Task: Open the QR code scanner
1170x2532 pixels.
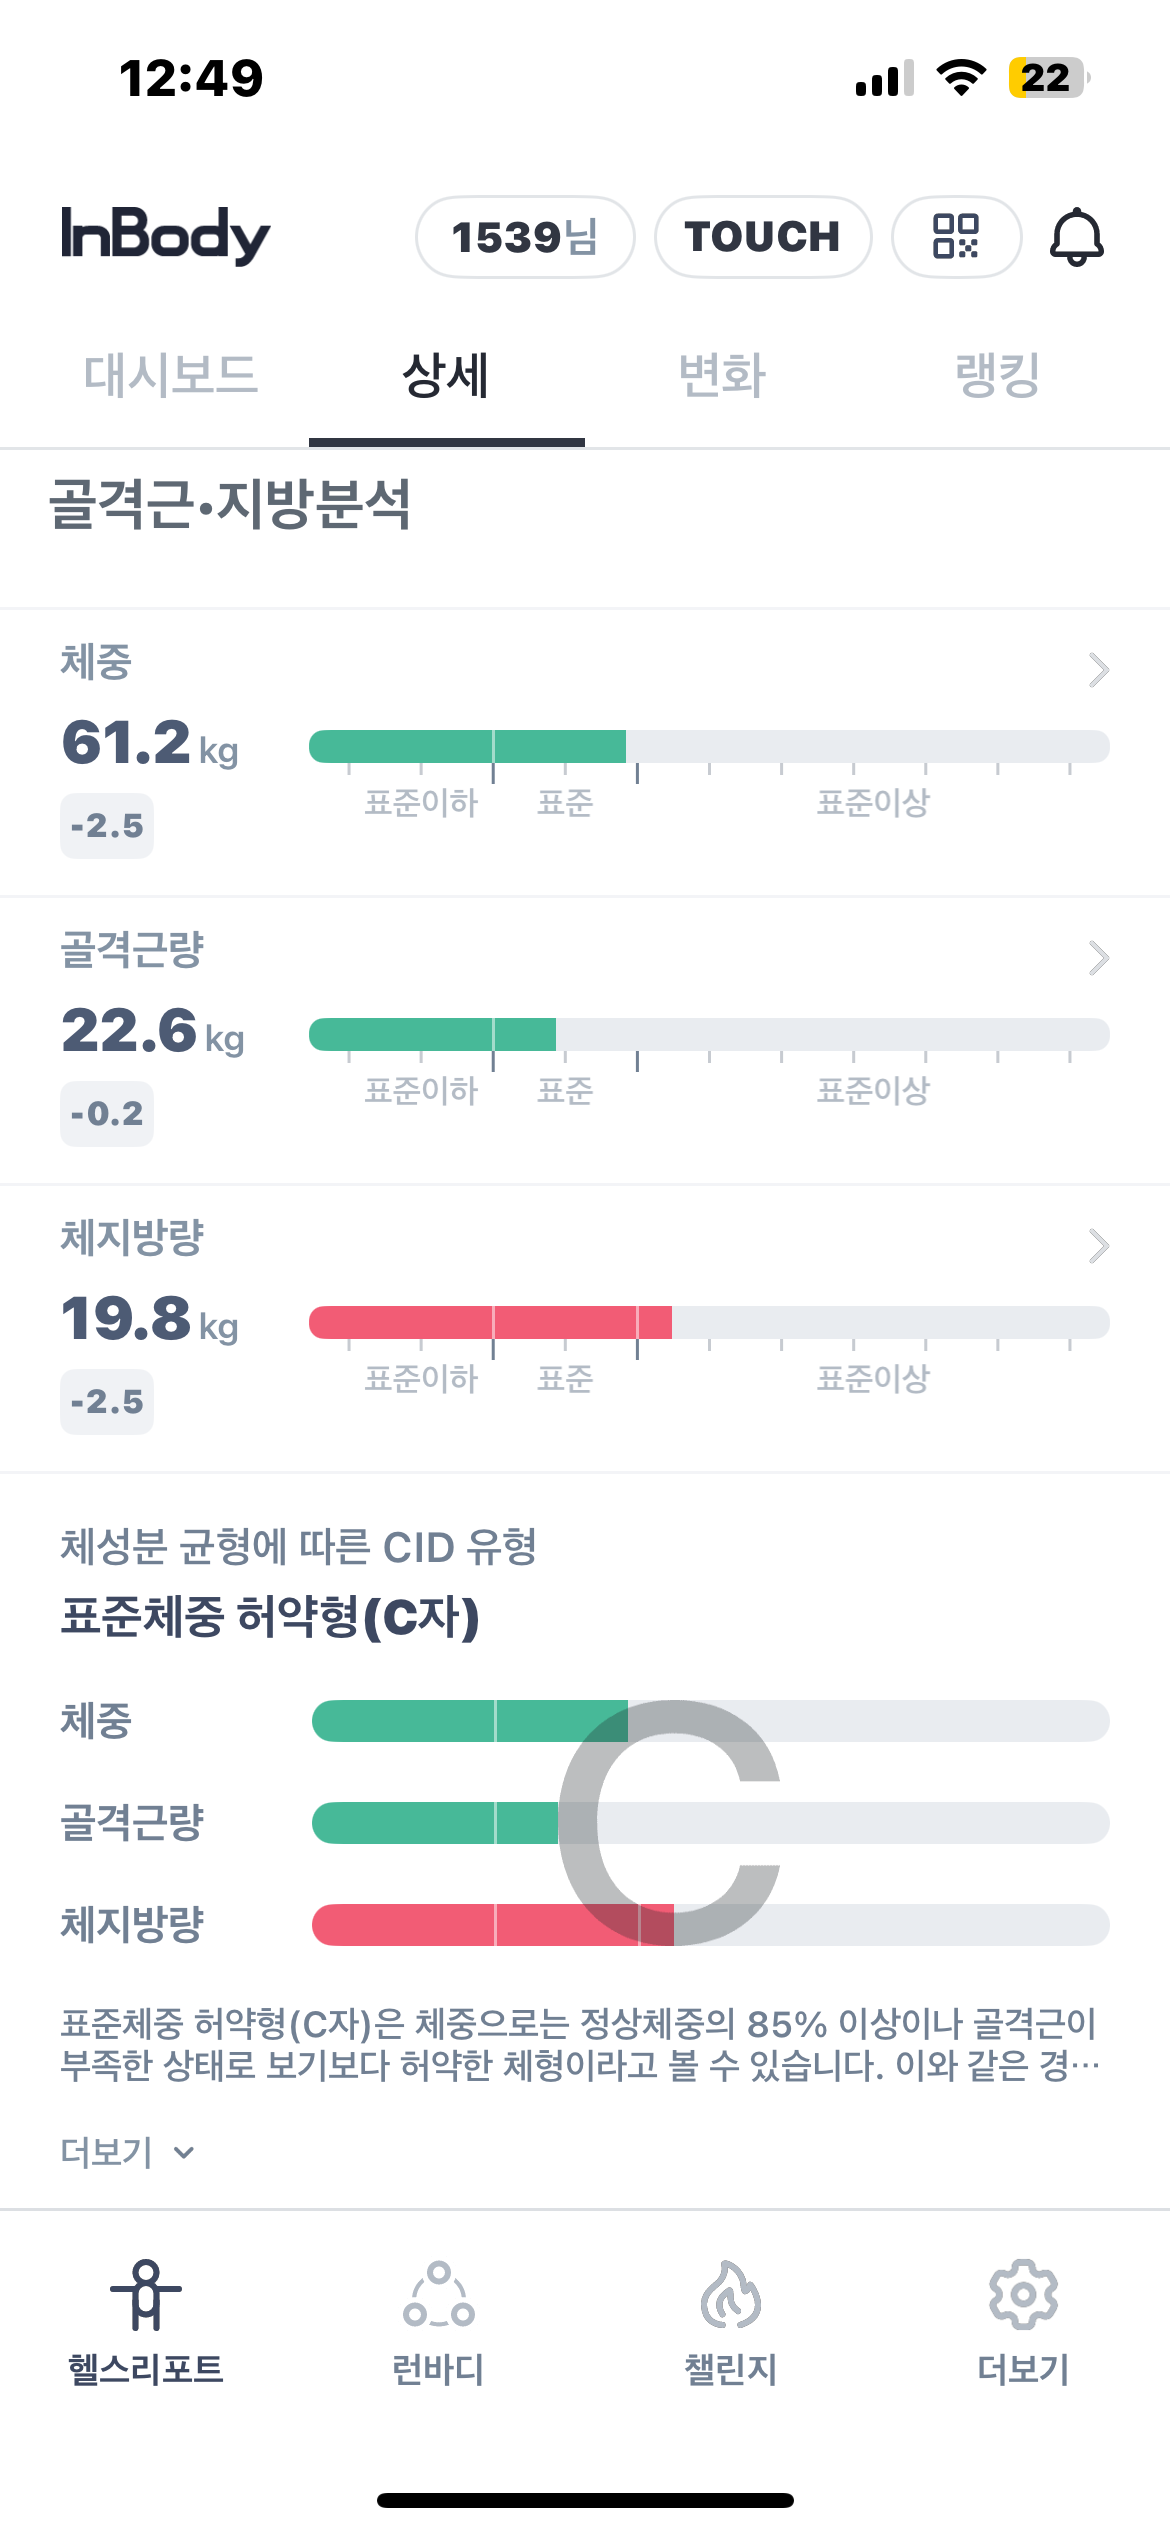Action: click(956, 237)
